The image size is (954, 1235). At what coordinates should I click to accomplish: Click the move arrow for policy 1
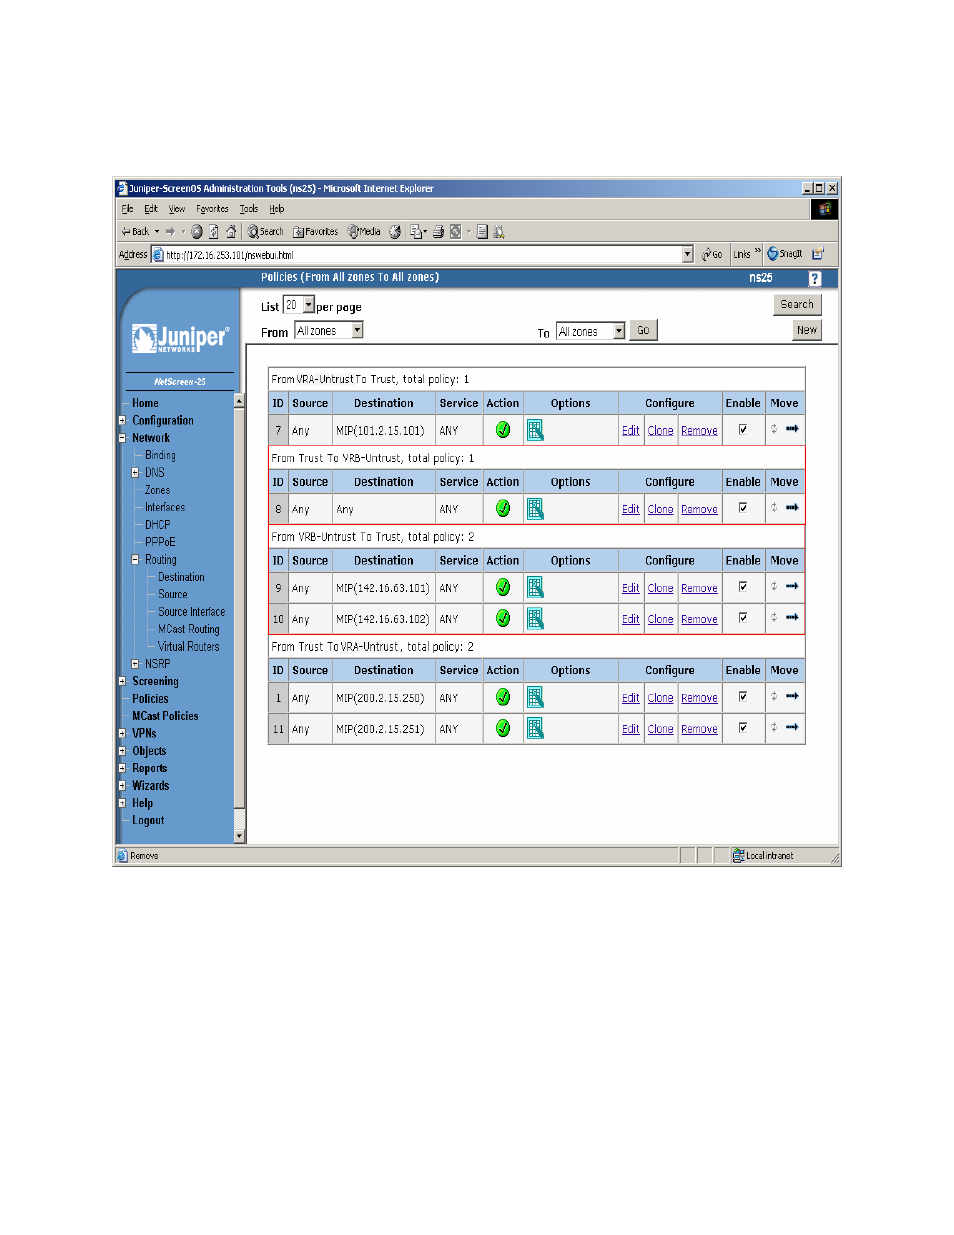(x=792, y=697)
